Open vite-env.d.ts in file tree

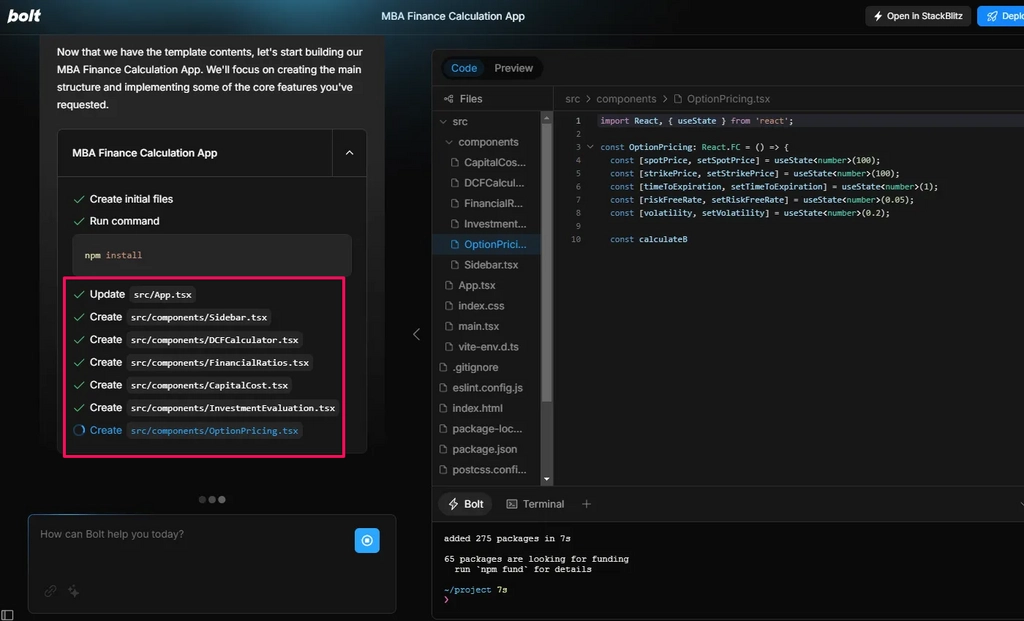487,347
